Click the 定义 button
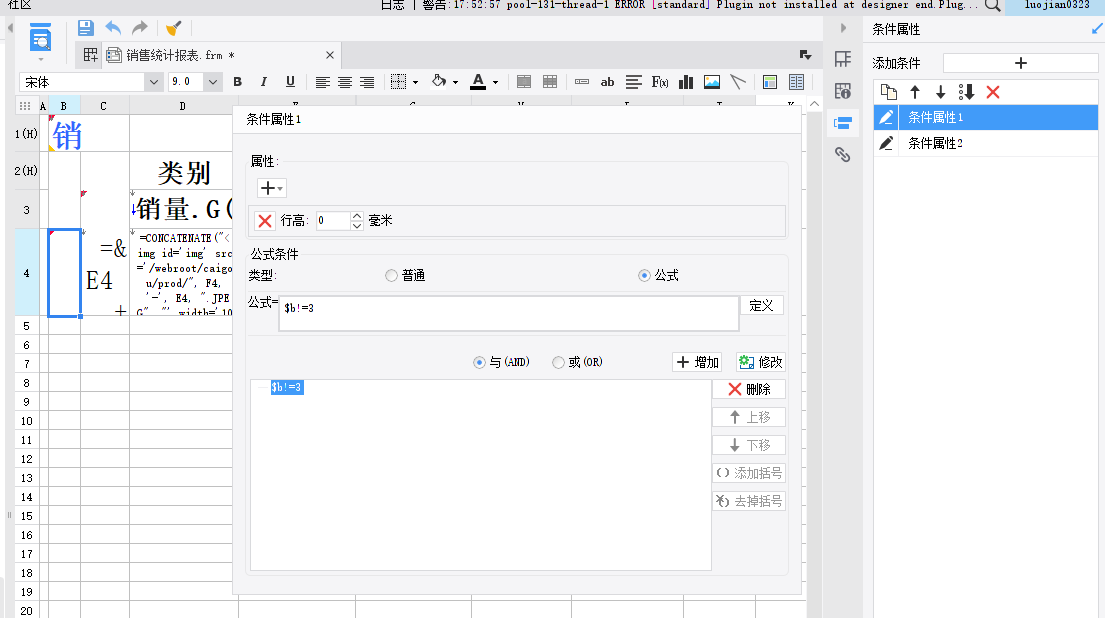This screenshot has width=1105, height=618. 761,305
